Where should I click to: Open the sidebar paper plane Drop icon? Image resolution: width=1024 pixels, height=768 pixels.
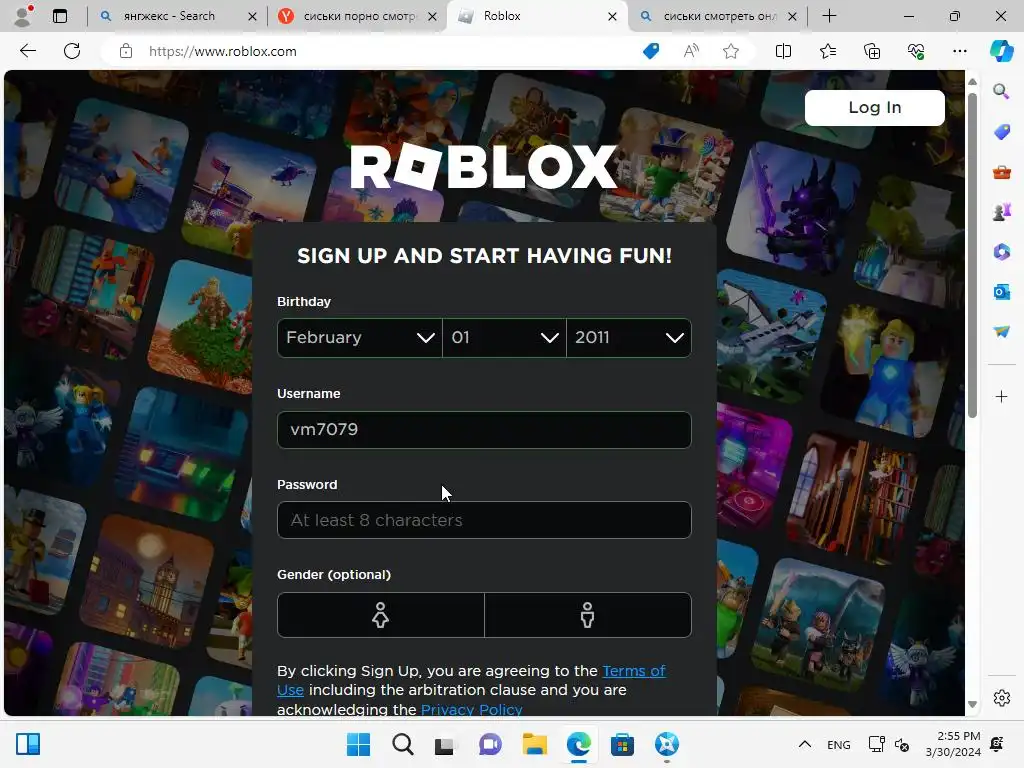click(x=1001, y=332)
